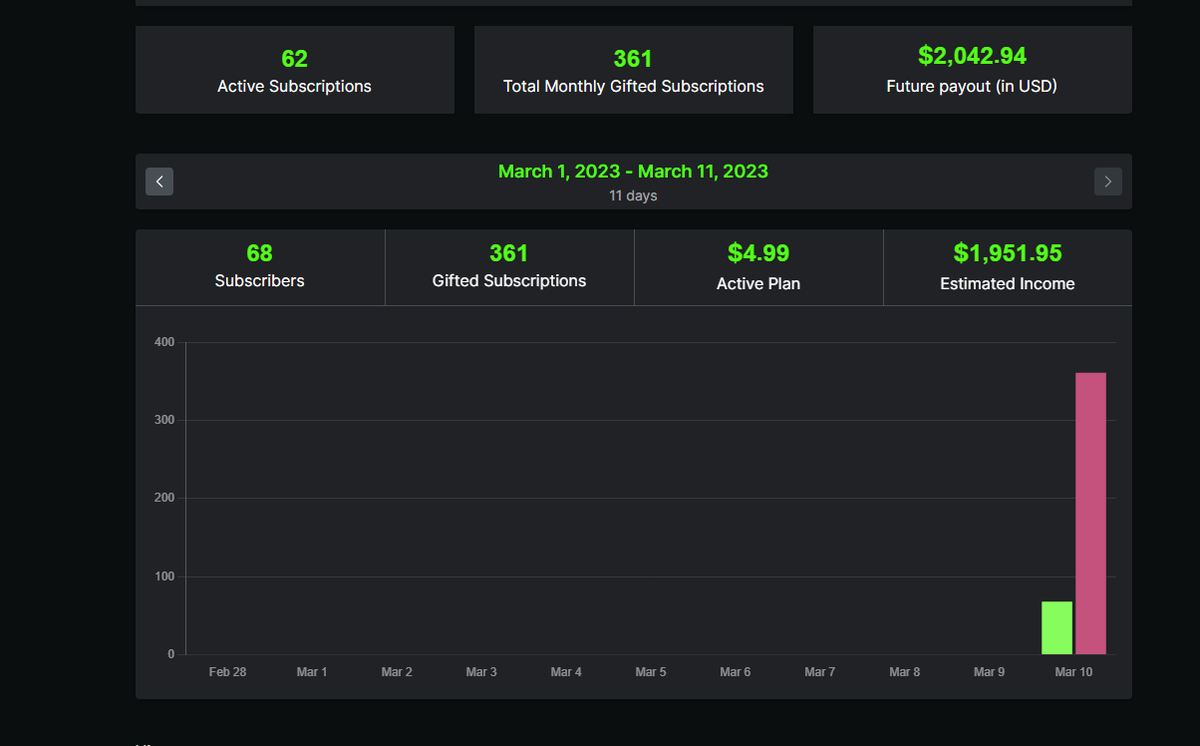Viewport: 1200px width, 746px height.
Task: Select the $4.99 Active Plan stat
Action: pyautogui.click(x=759, y=267)
